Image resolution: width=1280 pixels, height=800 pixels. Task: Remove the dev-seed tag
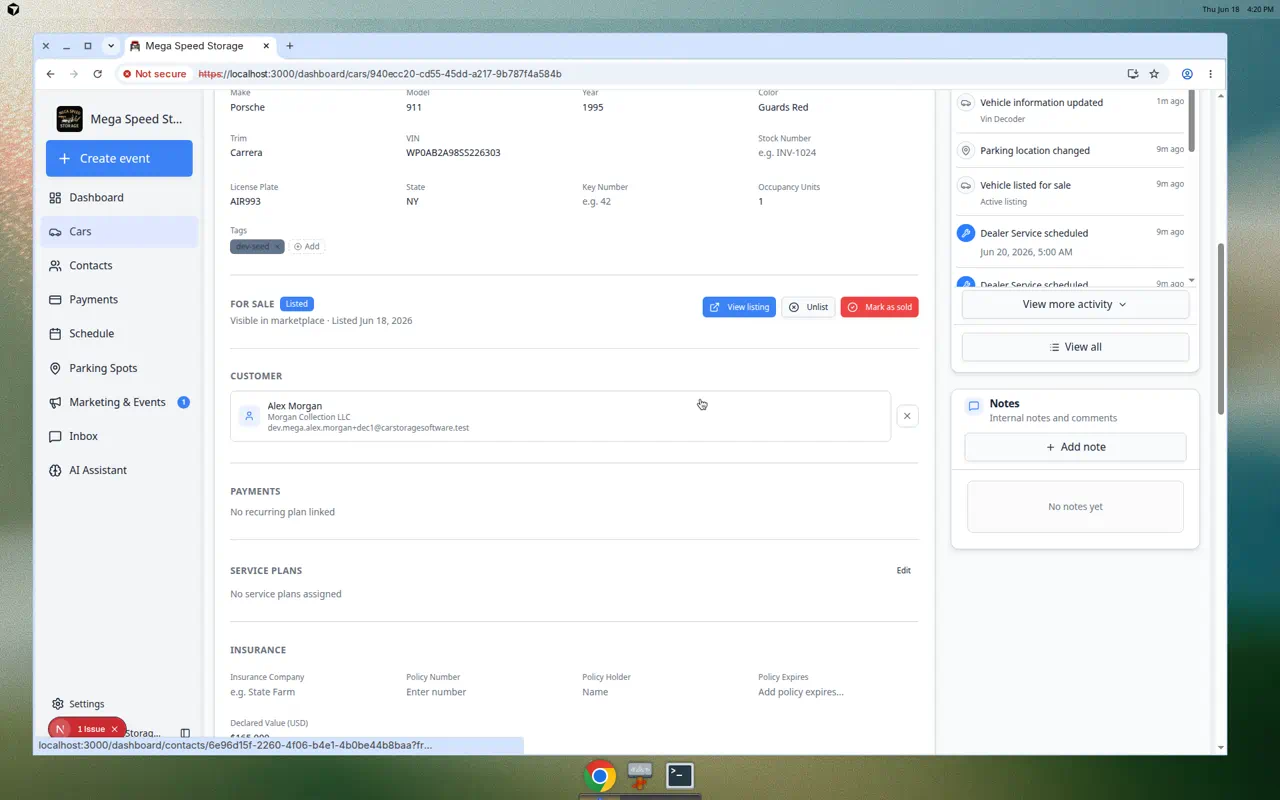[278, 246]
